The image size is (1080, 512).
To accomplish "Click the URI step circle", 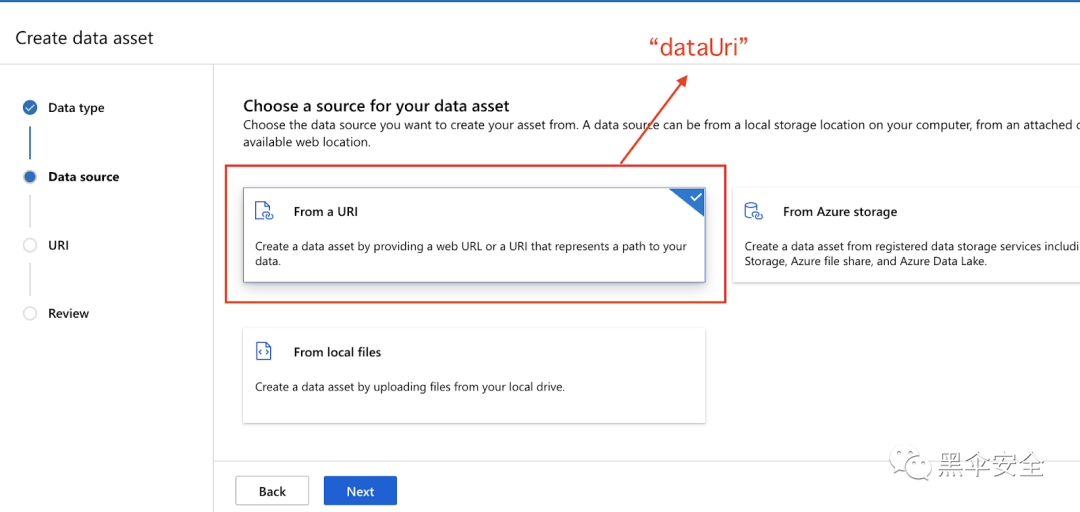I will tap(30, 245).
